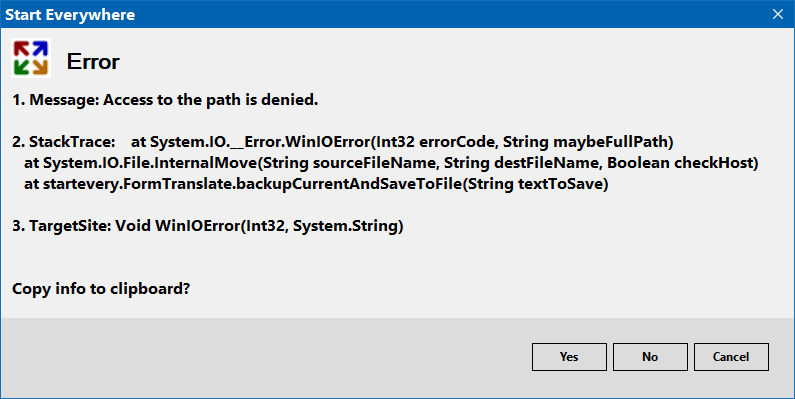
Task: Click the orange arrow in the logo
Action: pos(40,67)
